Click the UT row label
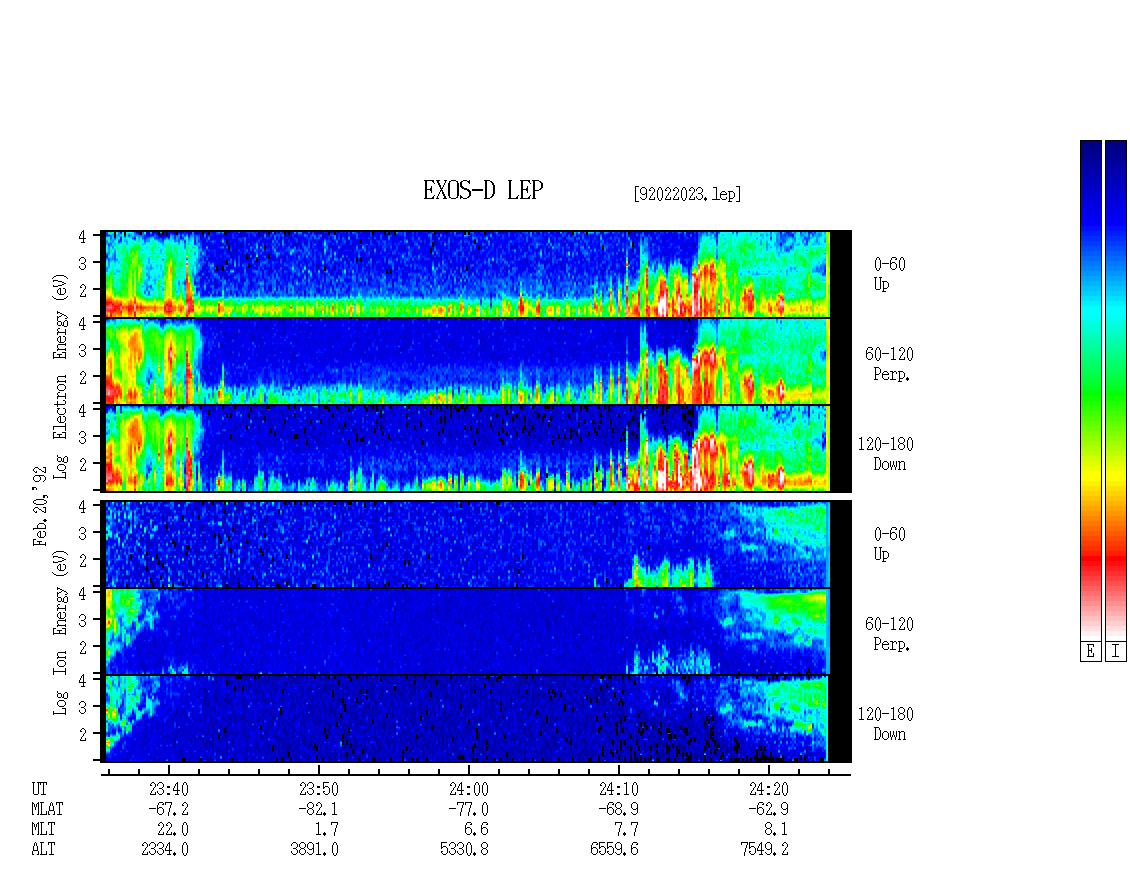Screen dimensions: 1130x875 click(x=39, y=789)
